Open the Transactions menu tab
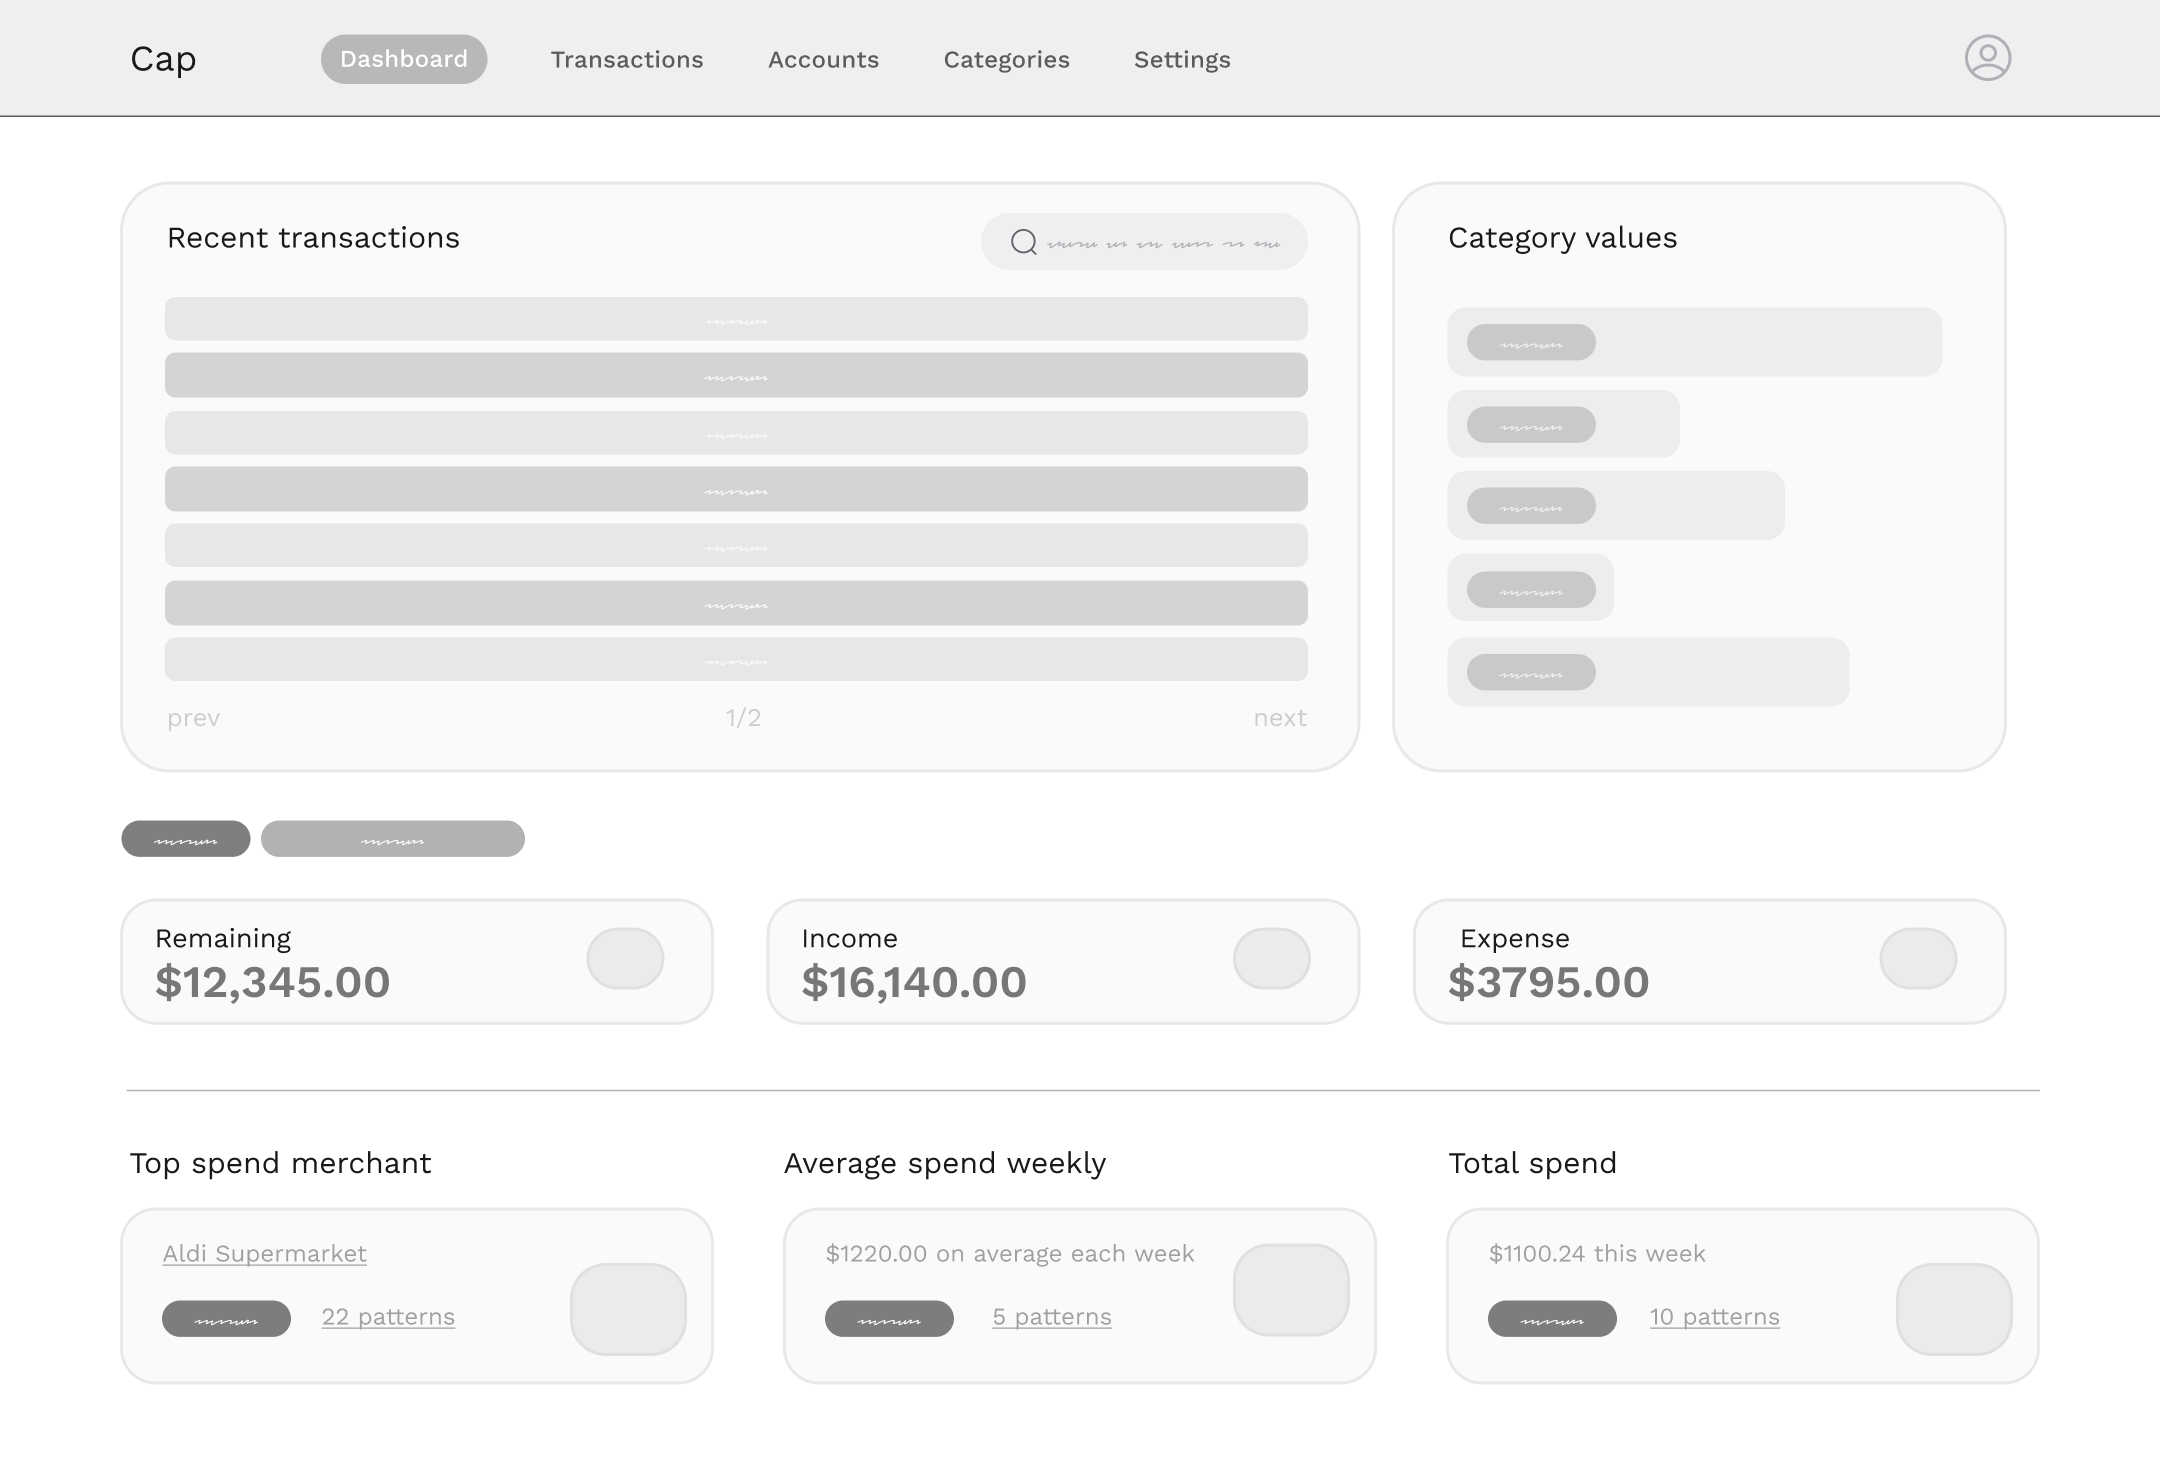The height and width of the screenshot is (1463, 2160). tap(627, 59)
